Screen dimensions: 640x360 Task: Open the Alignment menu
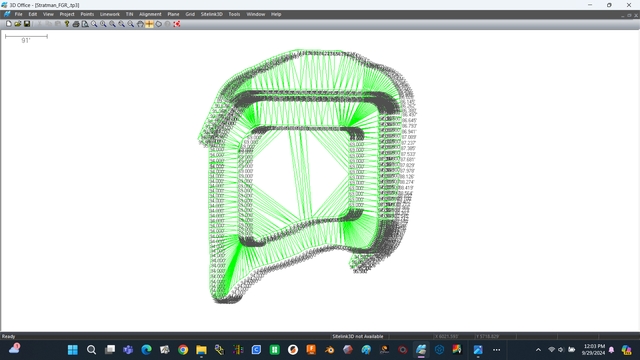click(150, 14)
